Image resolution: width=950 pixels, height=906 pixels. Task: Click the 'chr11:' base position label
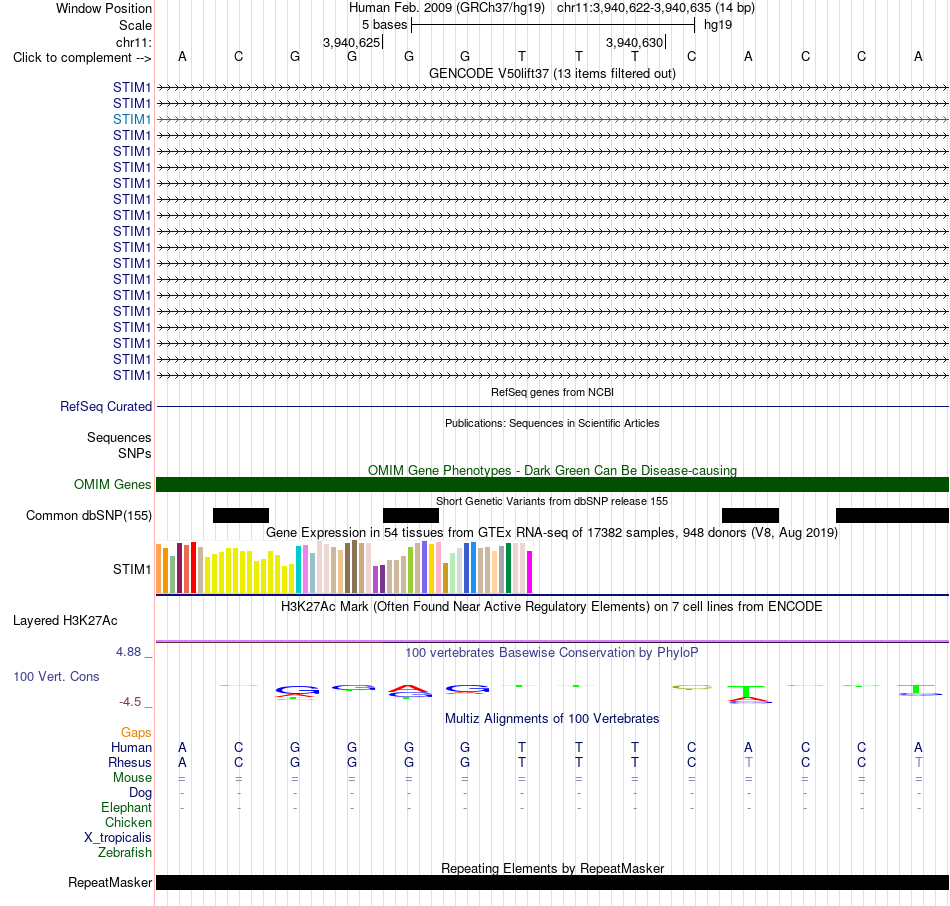pyautogui.click(x=133, y=42)
